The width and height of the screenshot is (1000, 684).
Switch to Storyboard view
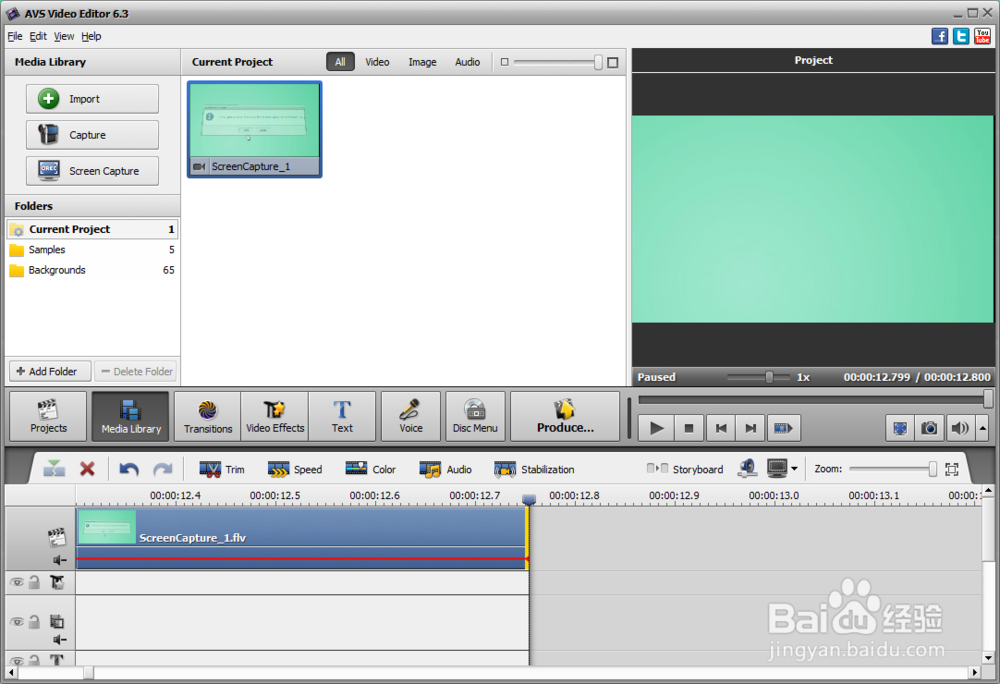(x=685, y=469)
